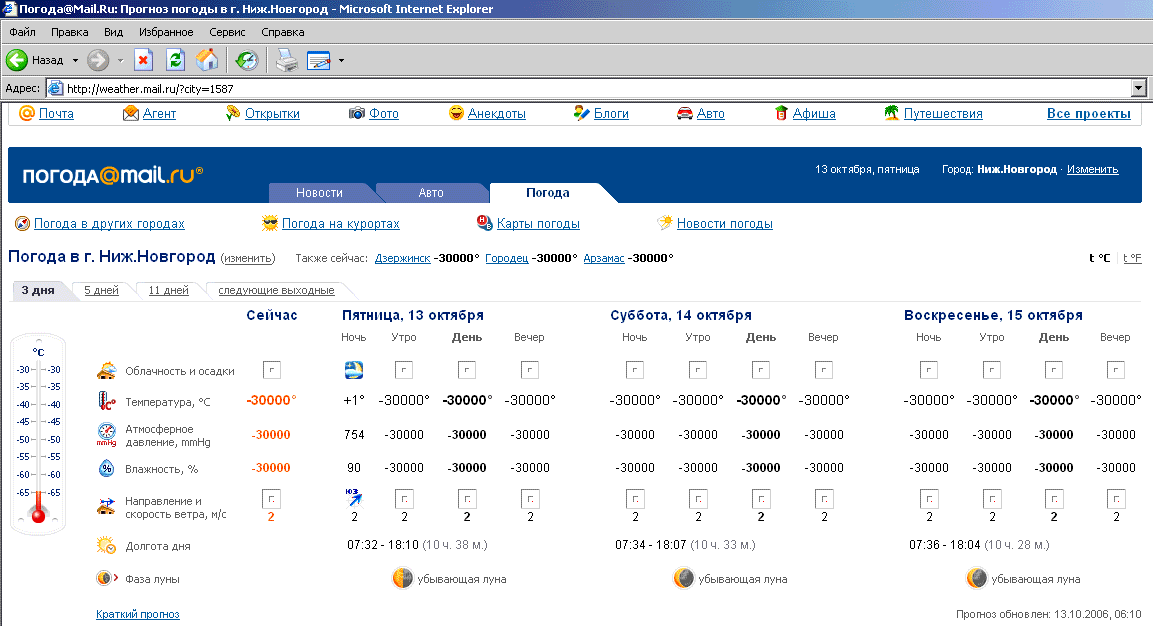Click Friday night wind direction arrow icon
Screen dimensions: 1153x626
354,498
